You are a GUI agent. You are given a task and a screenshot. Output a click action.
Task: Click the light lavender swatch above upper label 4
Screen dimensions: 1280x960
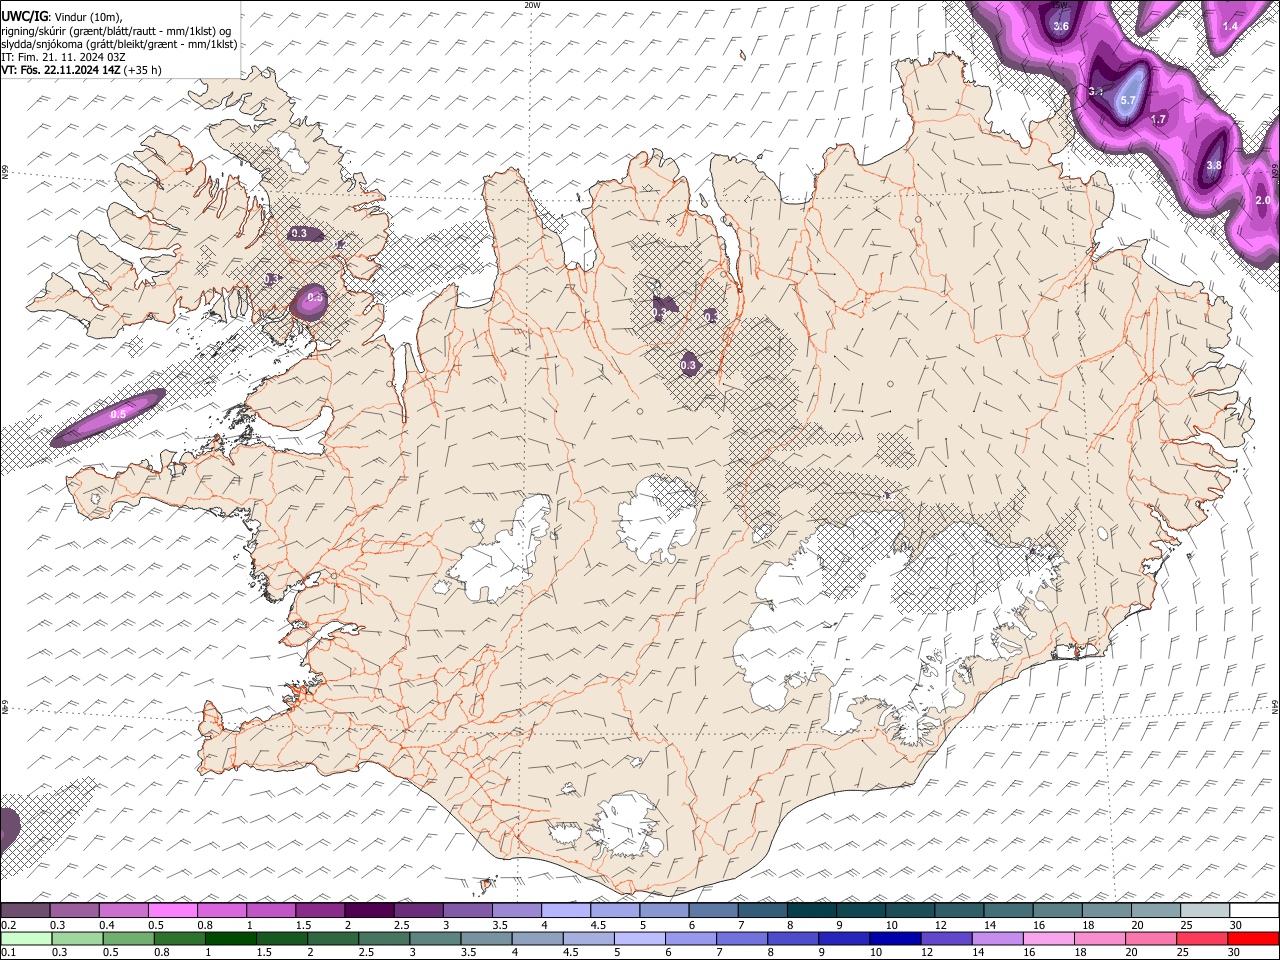pyautogui.click(x=566, y=911)
